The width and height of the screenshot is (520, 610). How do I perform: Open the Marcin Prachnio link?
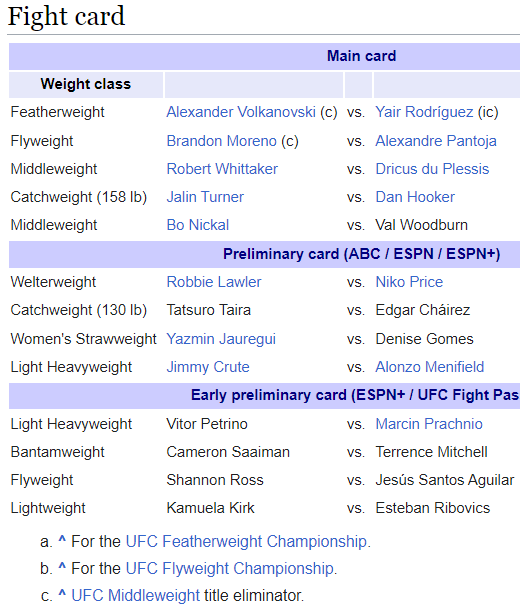click(429, 424)
